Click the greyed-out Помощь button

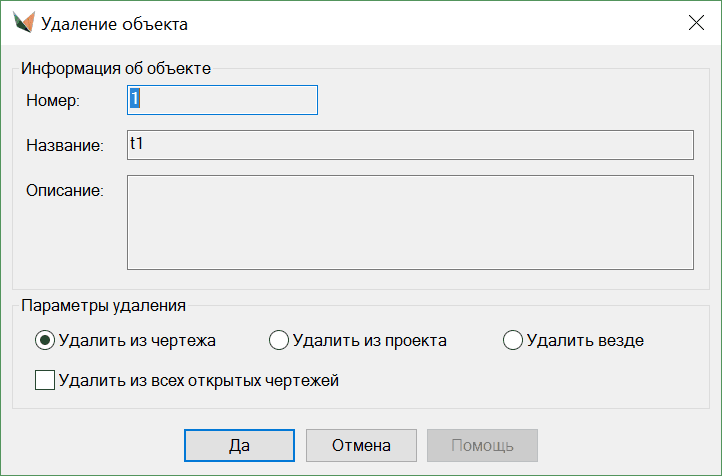482,445
